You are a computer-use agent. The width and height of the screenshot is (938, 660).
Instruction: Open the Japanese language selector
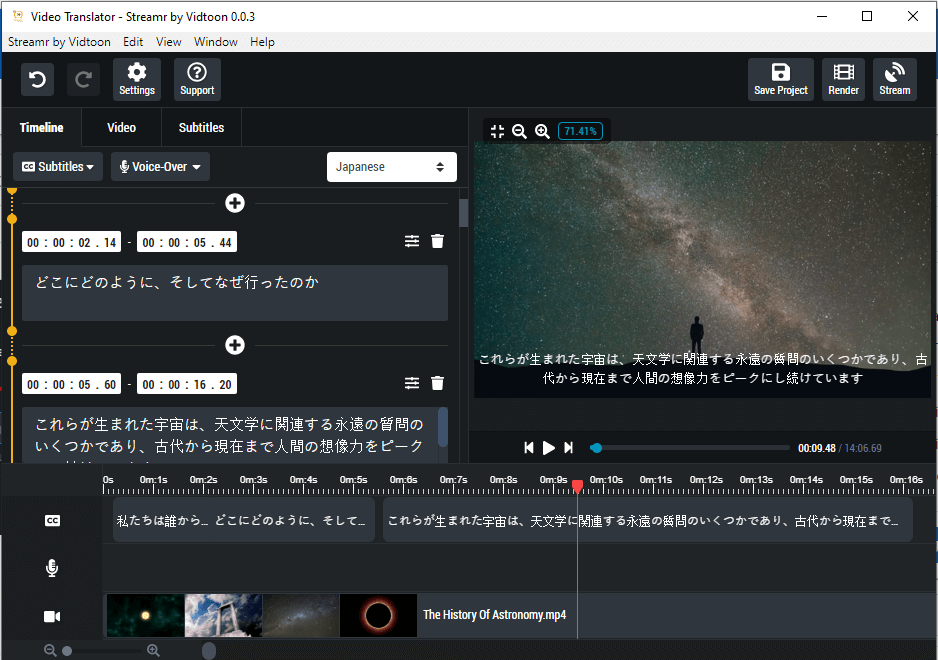[391, 167]
